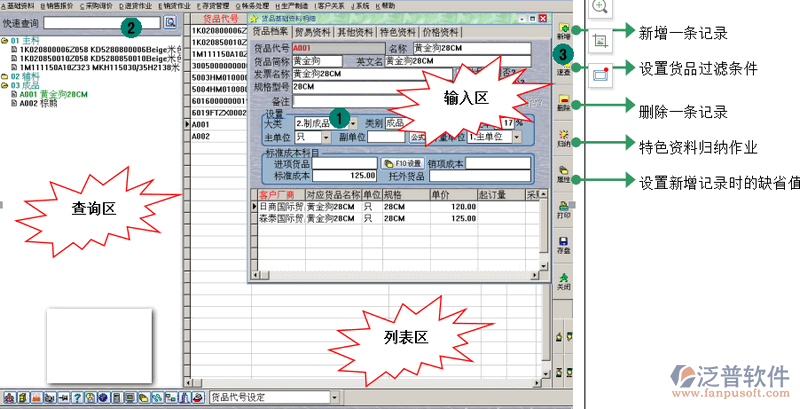Click the question mark help icon in bottom toolbar
The height and width of the screenshot is (409, 800).
[77, 398]
